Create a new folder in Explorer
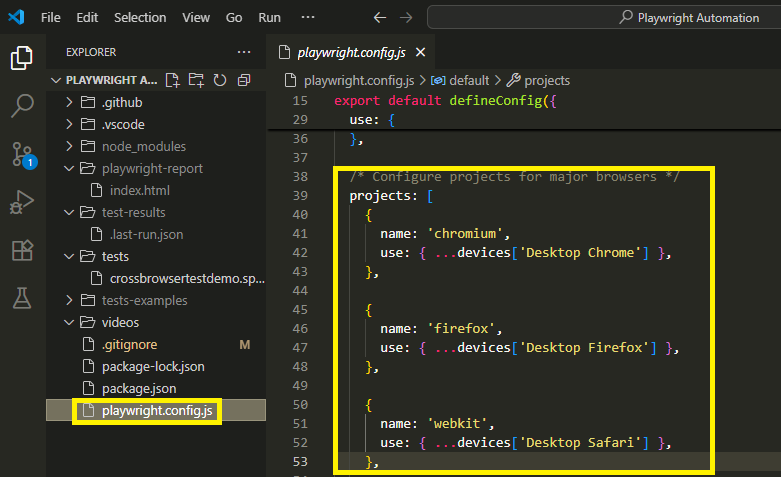Image resolution: width=781 pixels, height=477 pixels. (x=196, y=80)
